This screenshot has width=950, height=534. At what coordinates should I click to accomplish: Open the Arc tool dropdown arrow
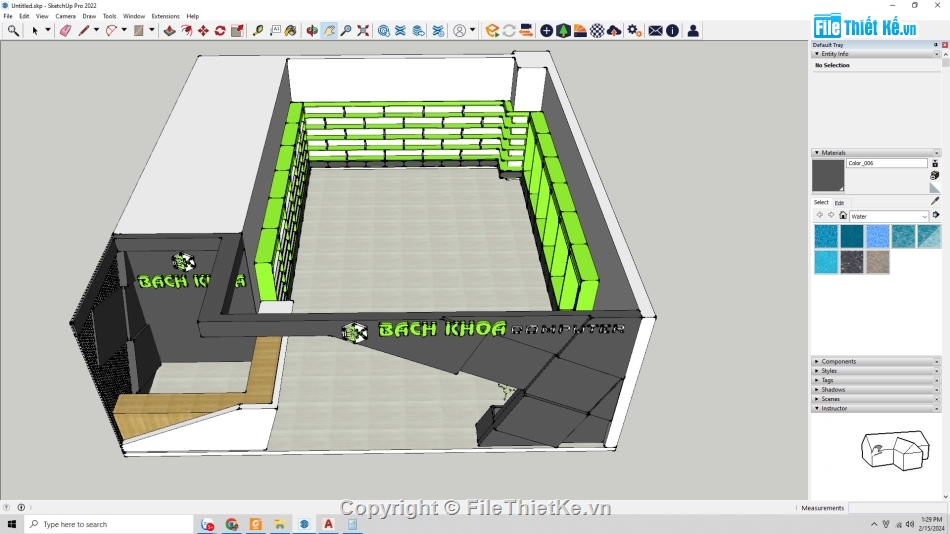click(124, 30)
